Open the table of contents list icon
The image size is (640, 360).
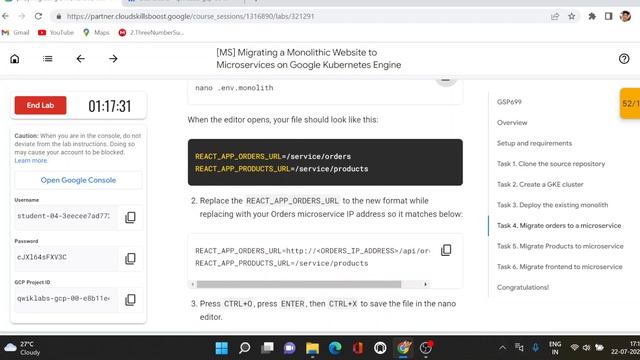47,59
